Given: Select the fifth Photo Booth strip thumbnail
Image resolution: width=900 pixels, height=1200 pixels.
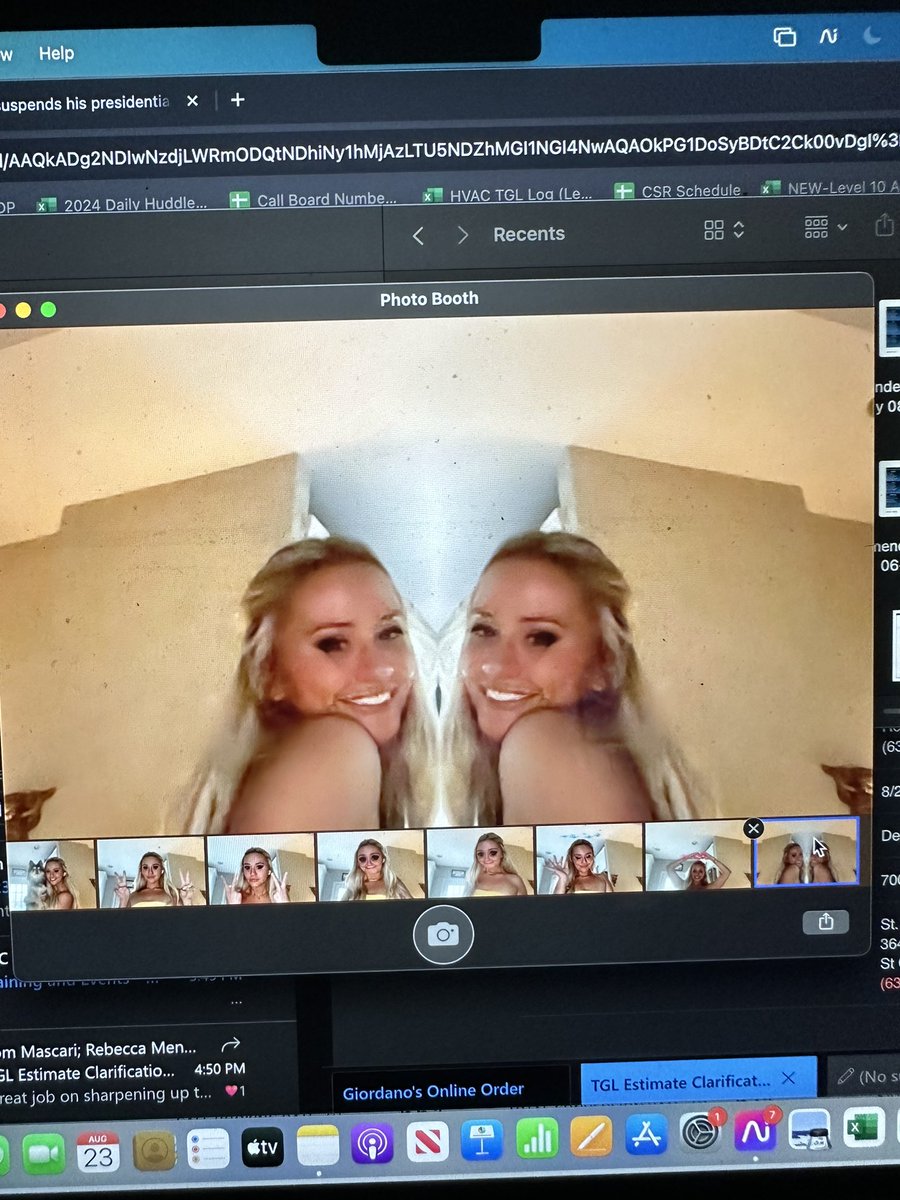Looking at the screenshot, I should 480,861.
